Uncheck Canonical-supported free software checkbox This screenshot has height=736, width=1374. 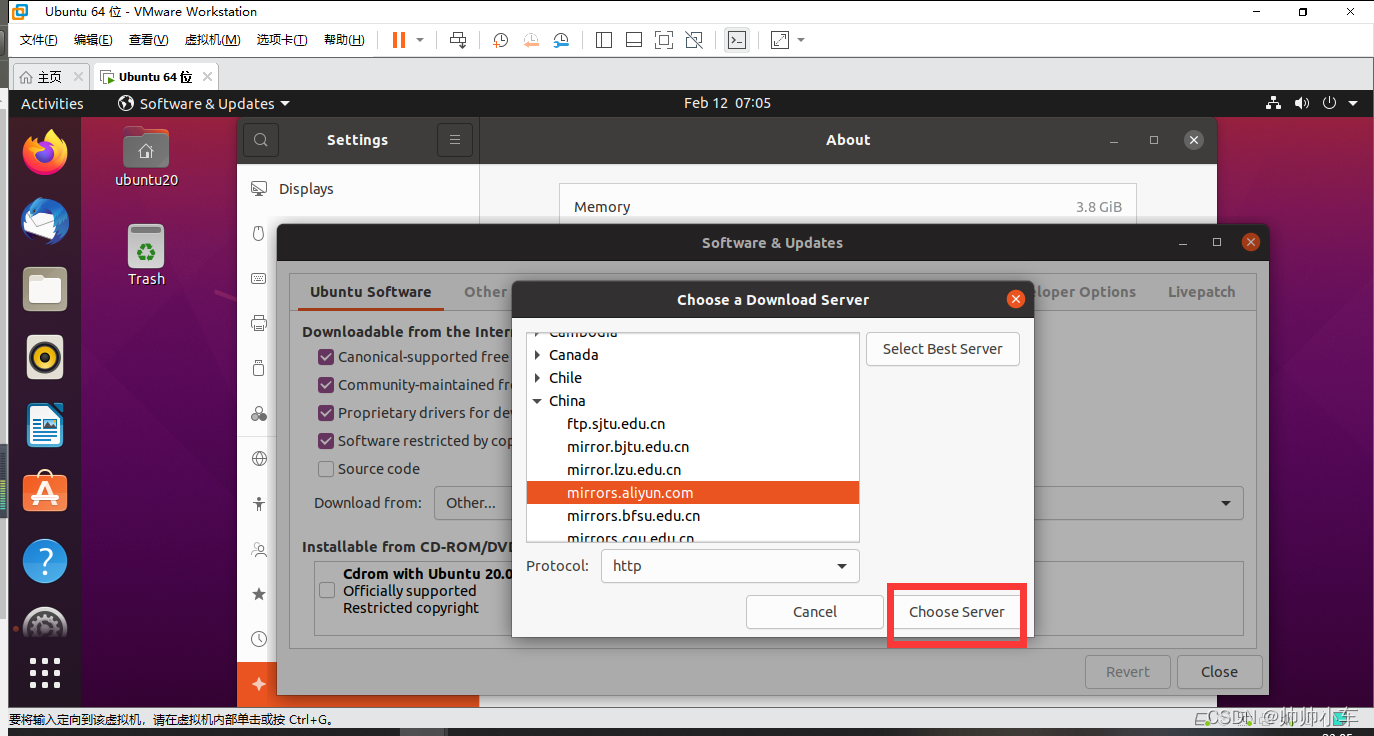coord(326,357)
